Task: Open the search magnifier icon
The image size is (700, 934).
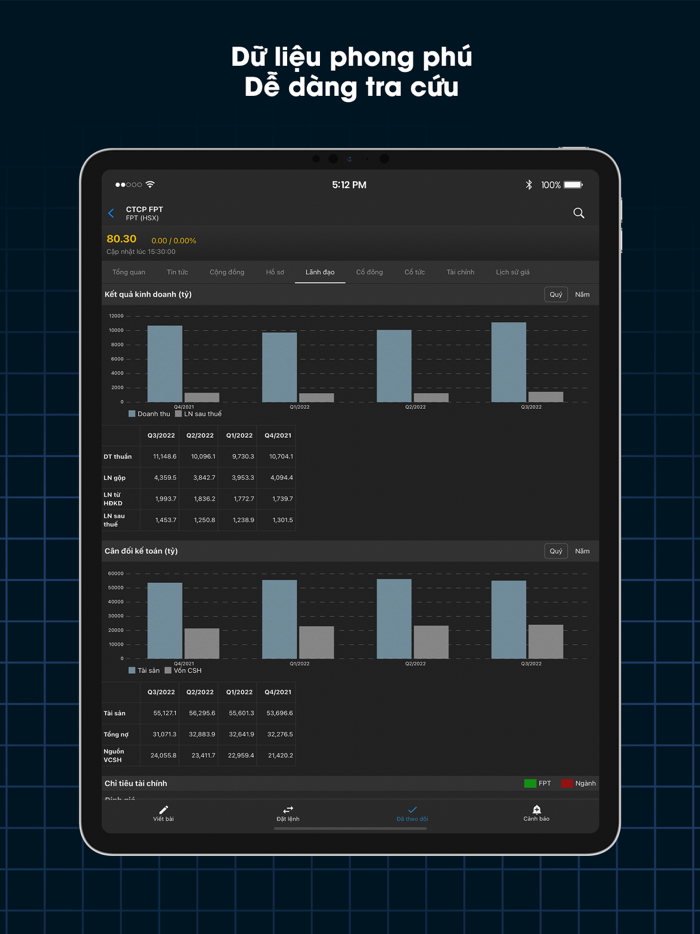Action: click(x=578, y=213)
